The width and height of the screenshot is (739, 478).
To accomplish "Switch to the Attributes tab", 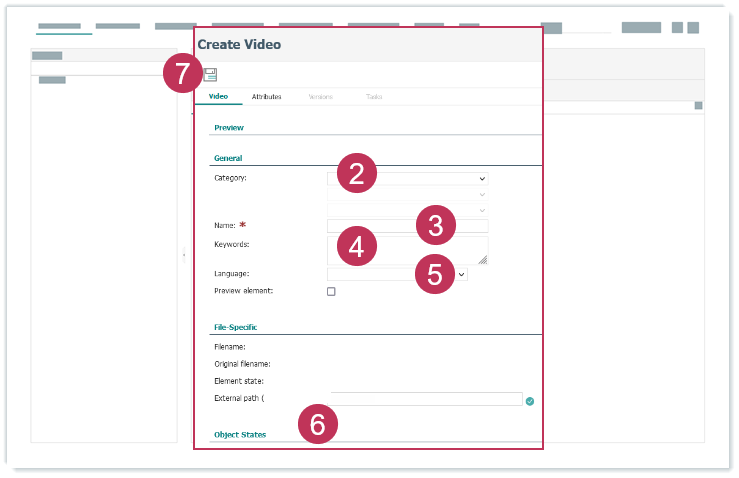I will (x=266, y=97).
